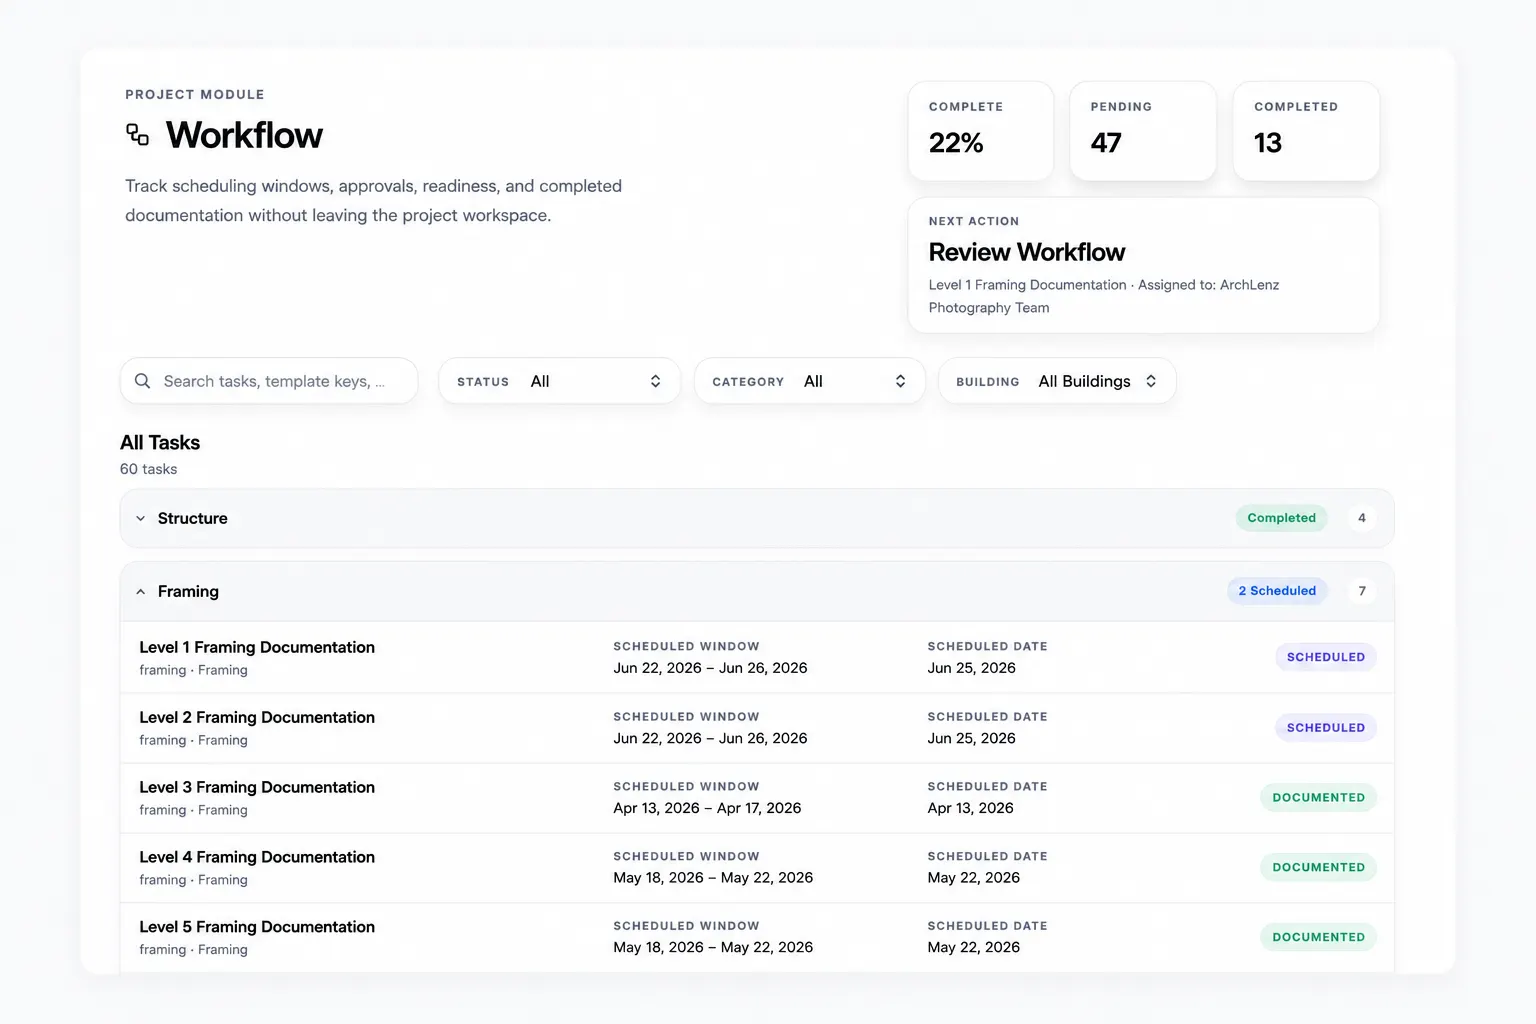Expand the Structure task group
The height and width of the screenshot is (1024, 1536).
point(757,518)
